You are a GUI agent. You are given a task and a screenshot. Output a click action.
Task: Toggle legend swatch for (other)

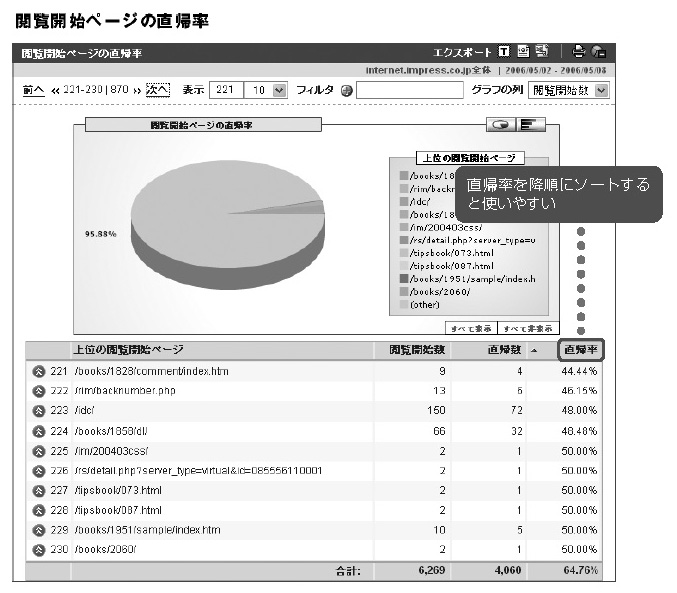pos(404,304)
